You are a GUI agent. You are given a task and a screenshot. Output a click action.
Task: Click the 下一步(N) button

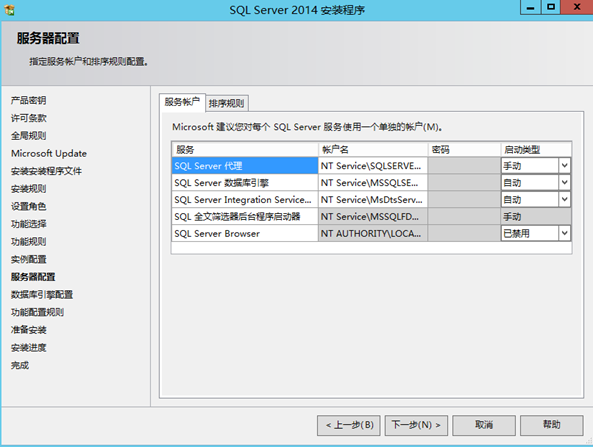click(x=416, y=425)
